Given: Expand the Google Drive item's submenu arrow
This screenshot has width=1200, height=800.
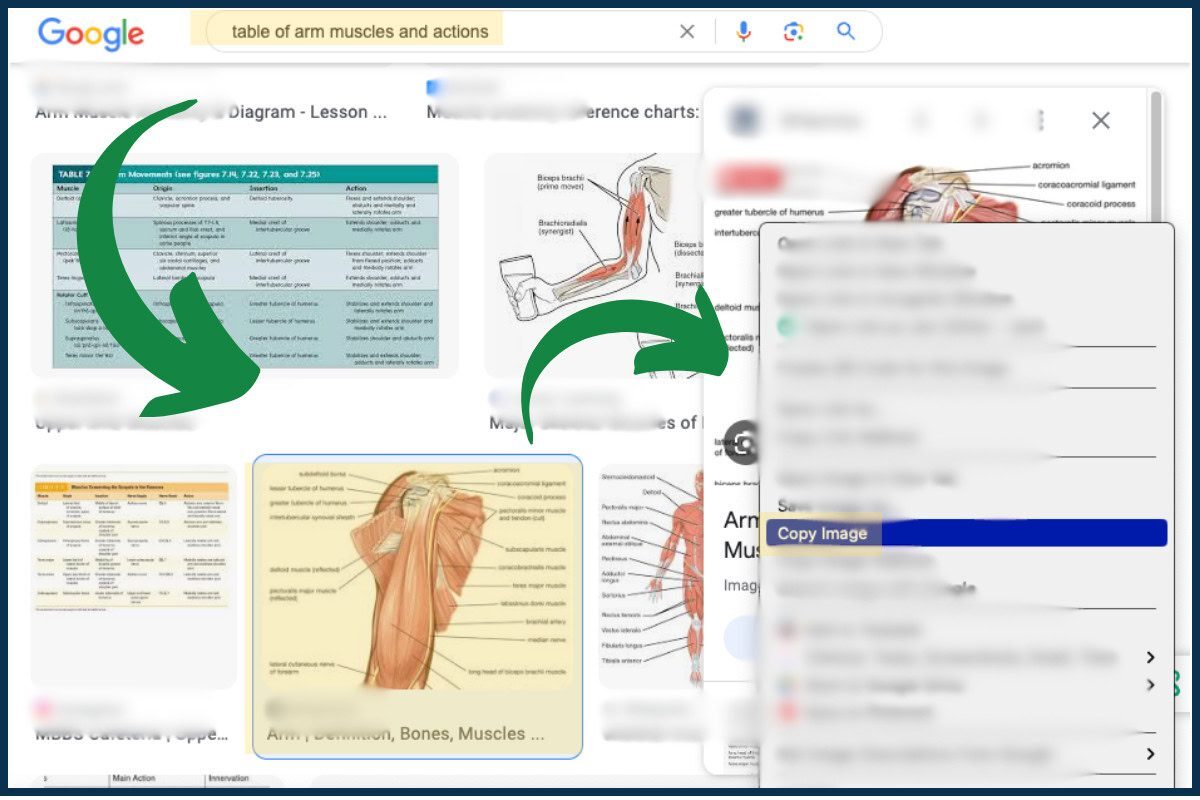Looking at the screenshot, I should [1150, 685].
